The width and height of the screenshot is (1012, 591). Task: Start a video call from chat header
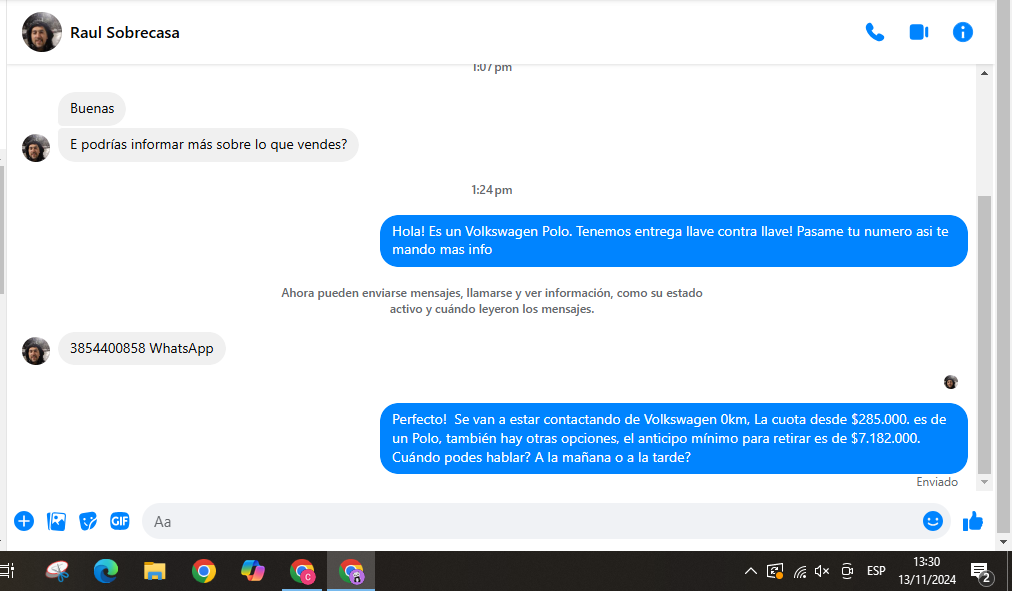click(918, 32)
